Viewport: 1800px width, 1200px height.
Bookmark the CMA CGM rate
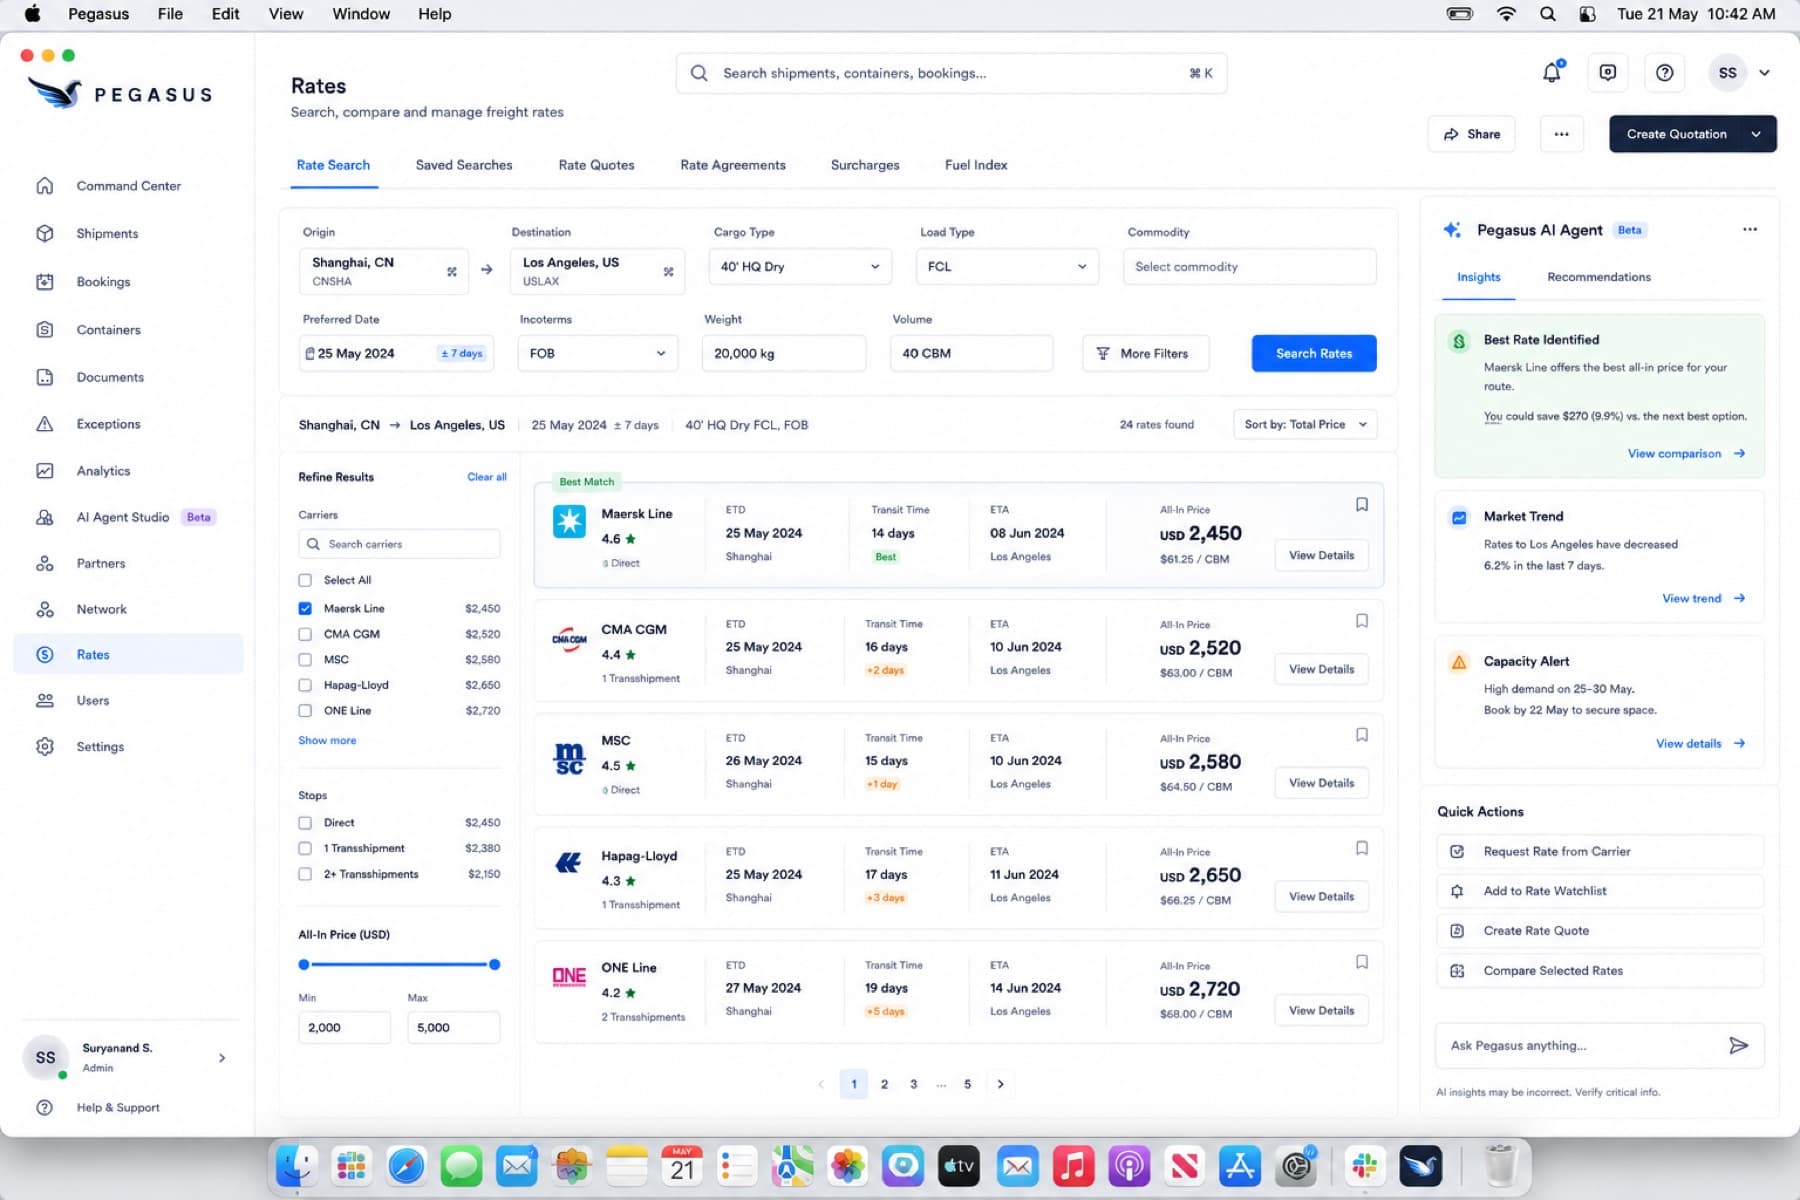click(1361, 621)
